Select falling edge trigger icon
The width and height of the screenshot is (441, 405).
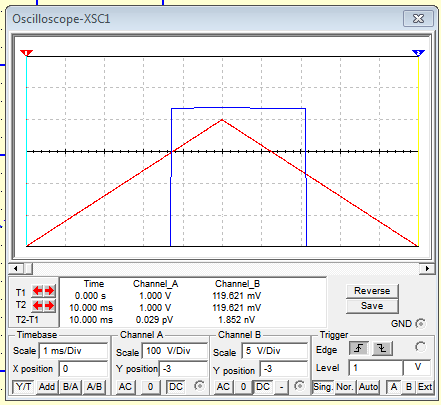pos(382,349)
